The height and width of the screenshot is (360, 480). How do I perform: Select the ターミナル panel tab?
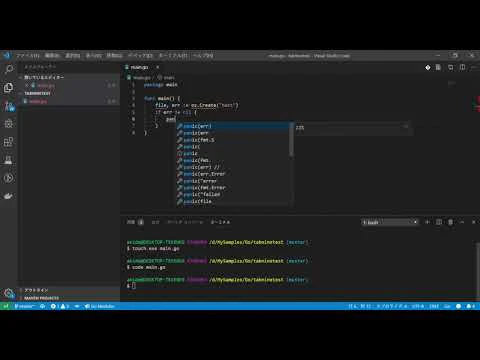coord(220,222)
